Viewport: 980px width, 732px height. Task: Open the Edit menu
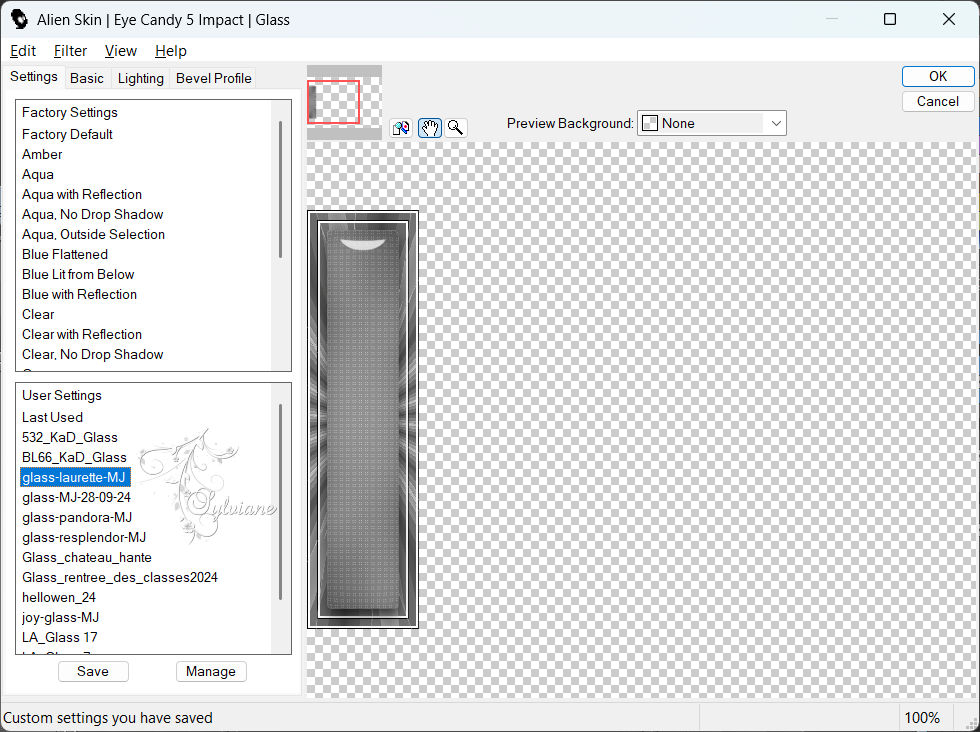(23, 51)
